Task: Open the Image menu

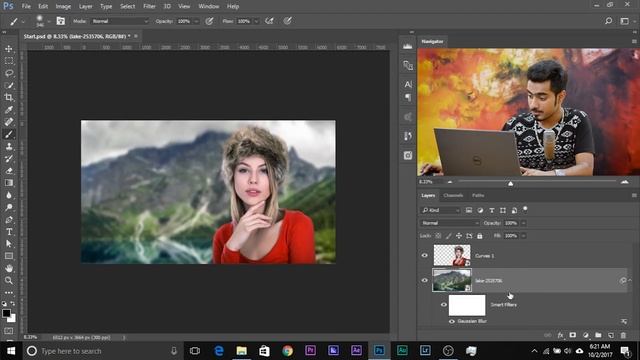Action: [x=63, y=7]
